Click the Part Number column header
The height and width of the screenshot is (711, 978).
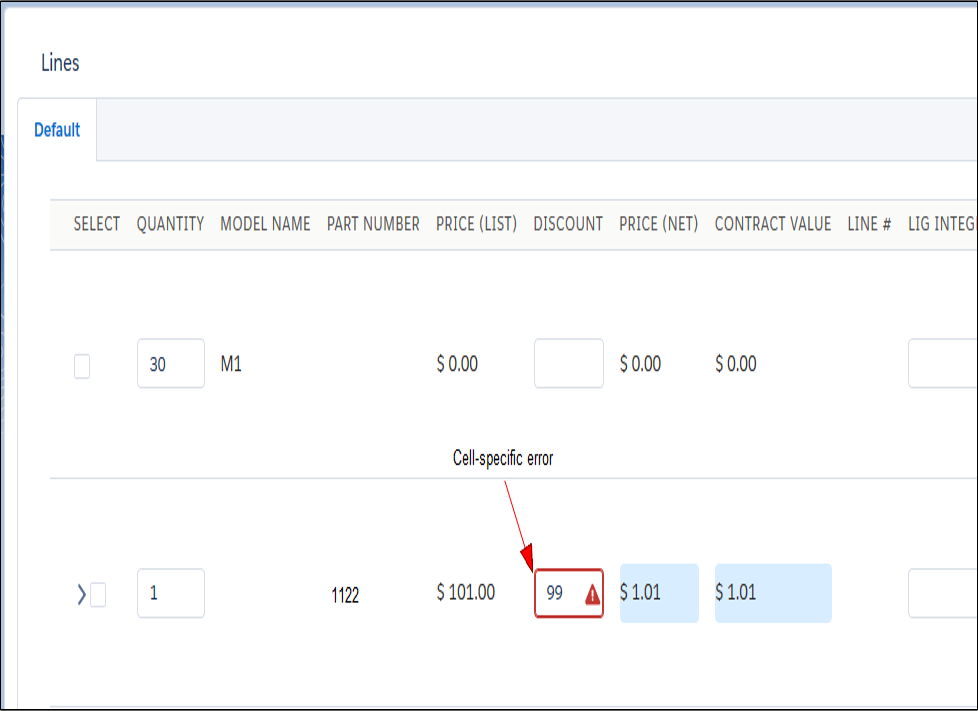373,224
